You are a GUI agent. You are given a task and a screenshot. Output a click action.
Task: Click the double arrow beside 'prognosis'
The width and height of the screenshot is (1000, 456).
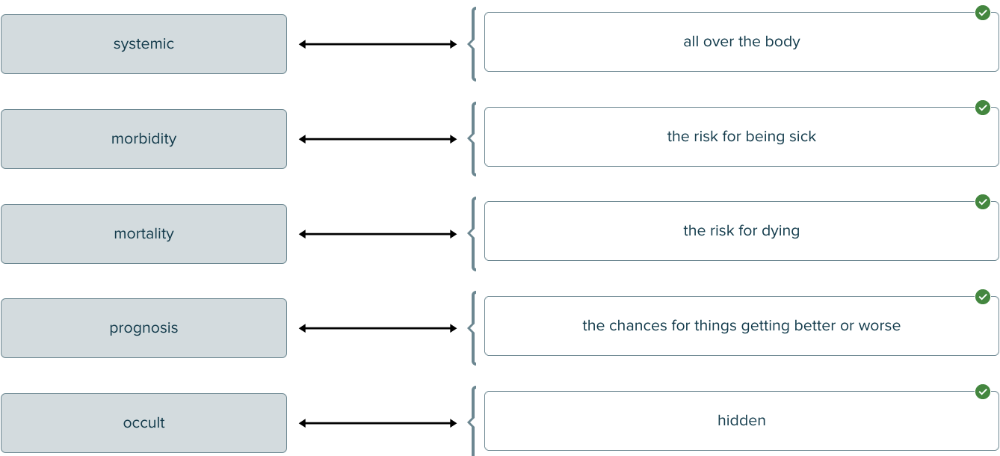point(378,328)
